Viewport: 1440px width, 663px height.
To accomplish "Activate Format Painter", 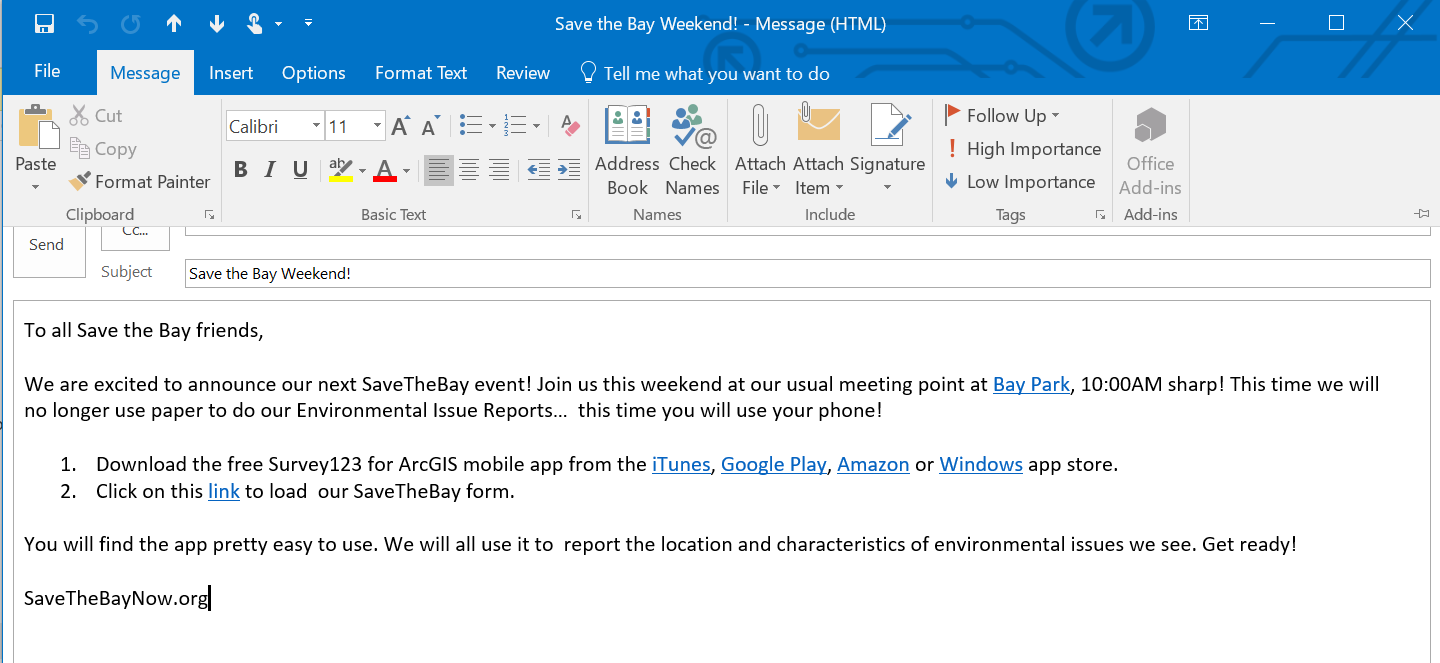I will (139, 182).
